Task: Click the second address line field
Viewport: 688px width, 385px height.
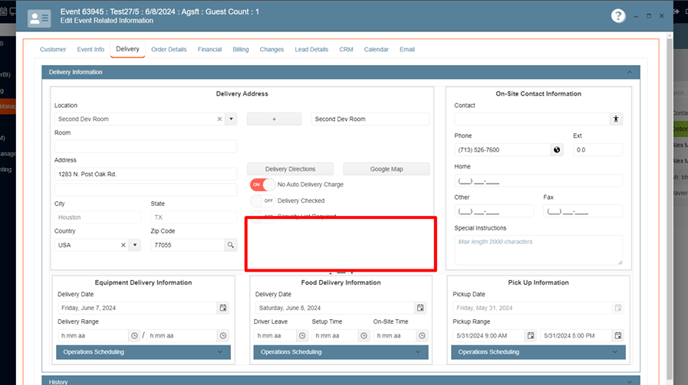Action: click(146, 190)
